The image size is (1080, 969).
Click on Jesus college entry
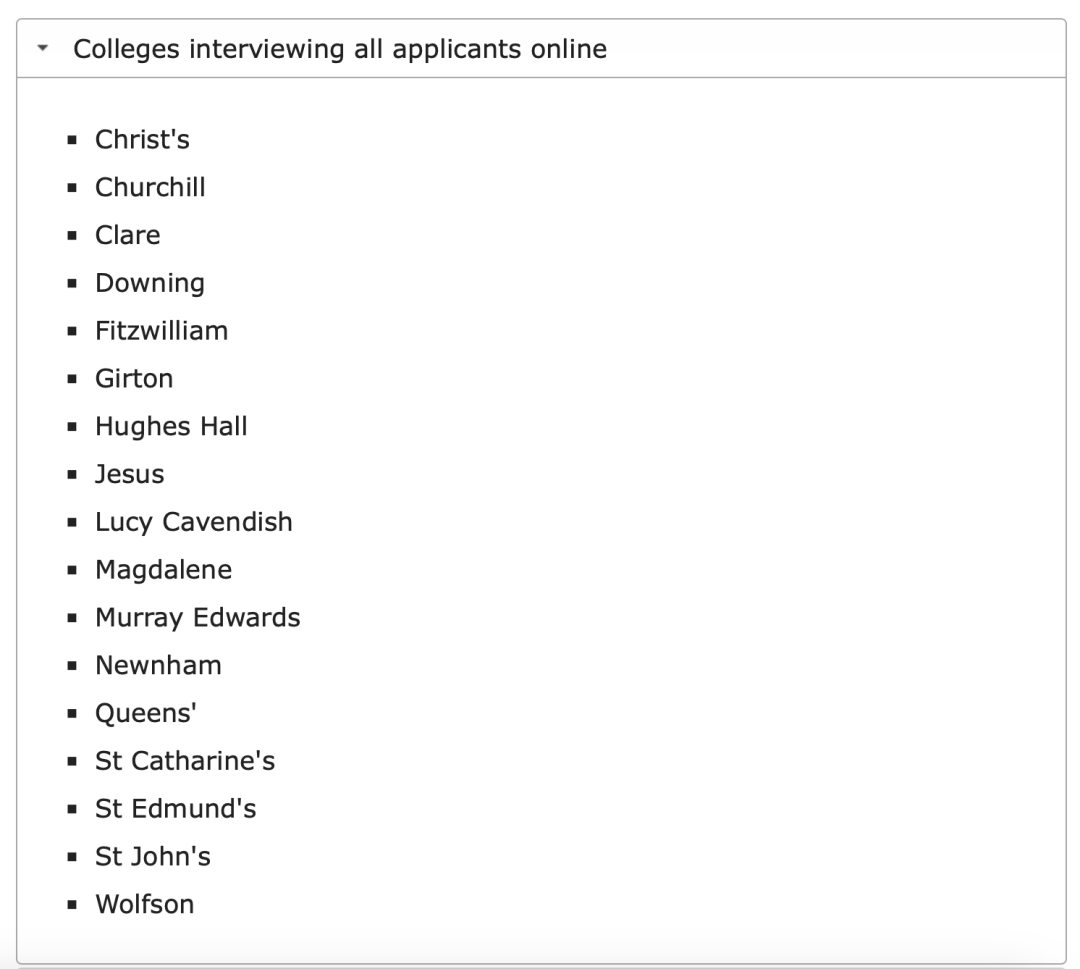click(x=129, y=474)
